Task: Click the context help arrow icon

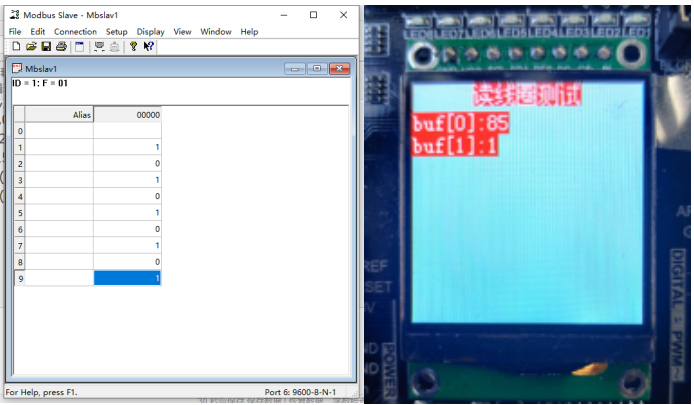Action: point(148,46)
